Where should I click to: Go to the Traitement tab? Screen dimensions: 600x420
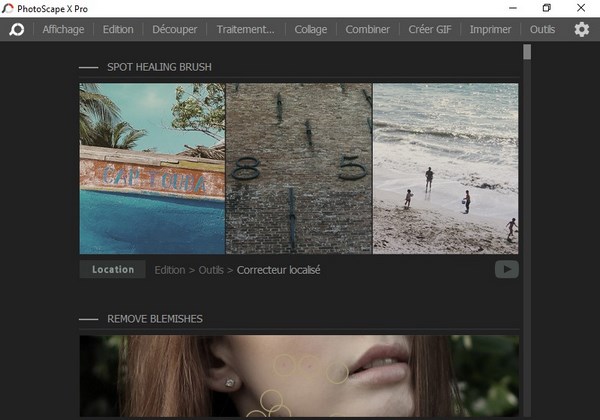point(245,29)
